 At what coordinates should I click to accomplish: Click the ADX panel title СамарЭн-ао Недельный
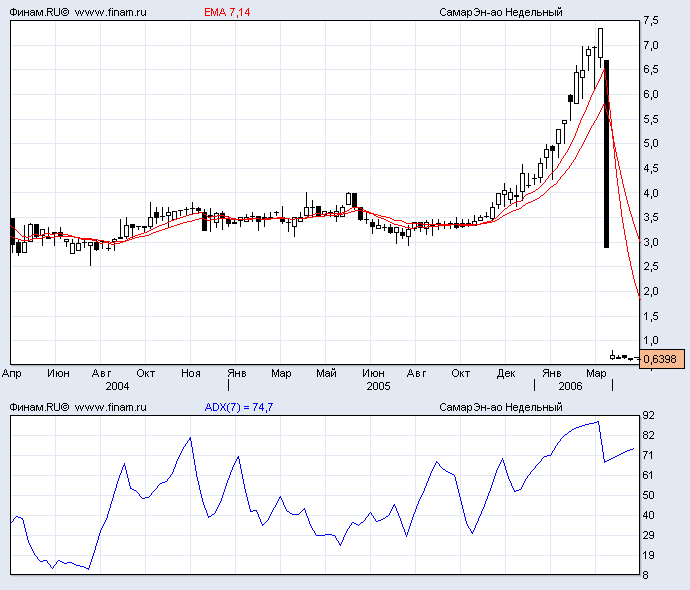point(500,407)
